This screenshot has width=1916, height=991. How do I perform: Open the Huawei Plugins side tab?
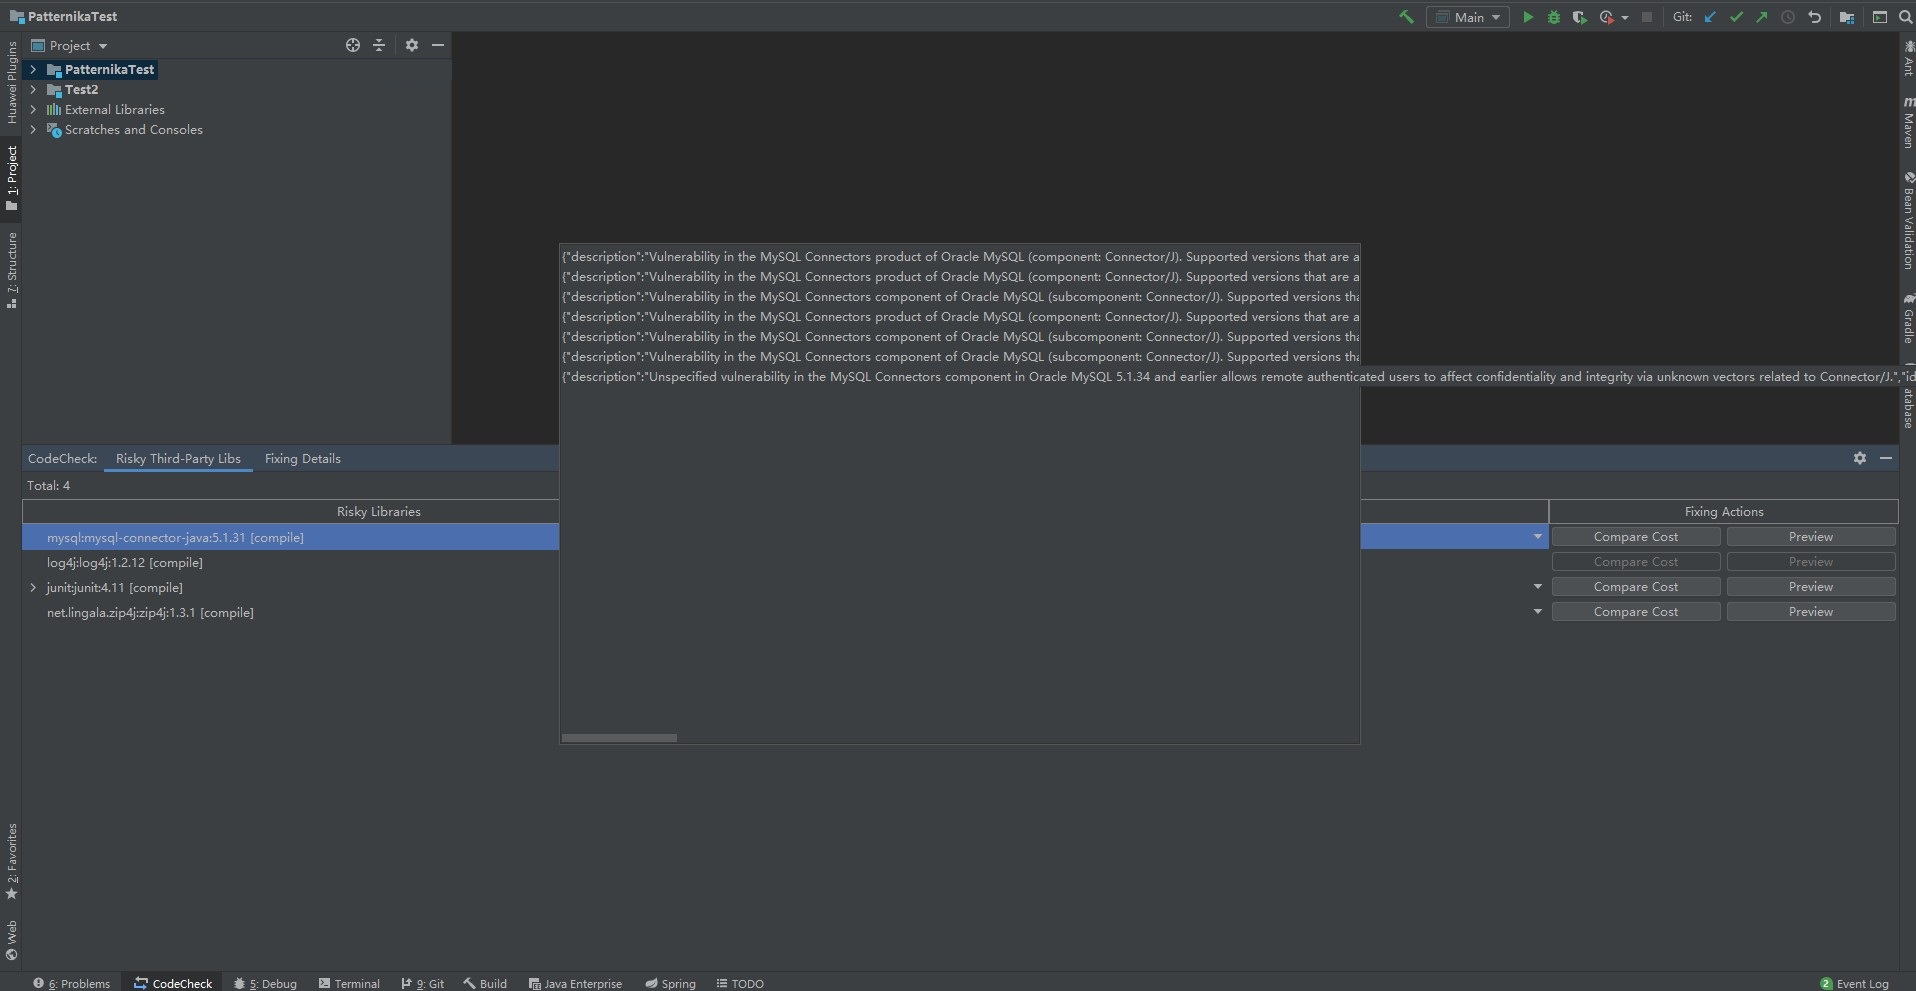[x=11, y=83]
